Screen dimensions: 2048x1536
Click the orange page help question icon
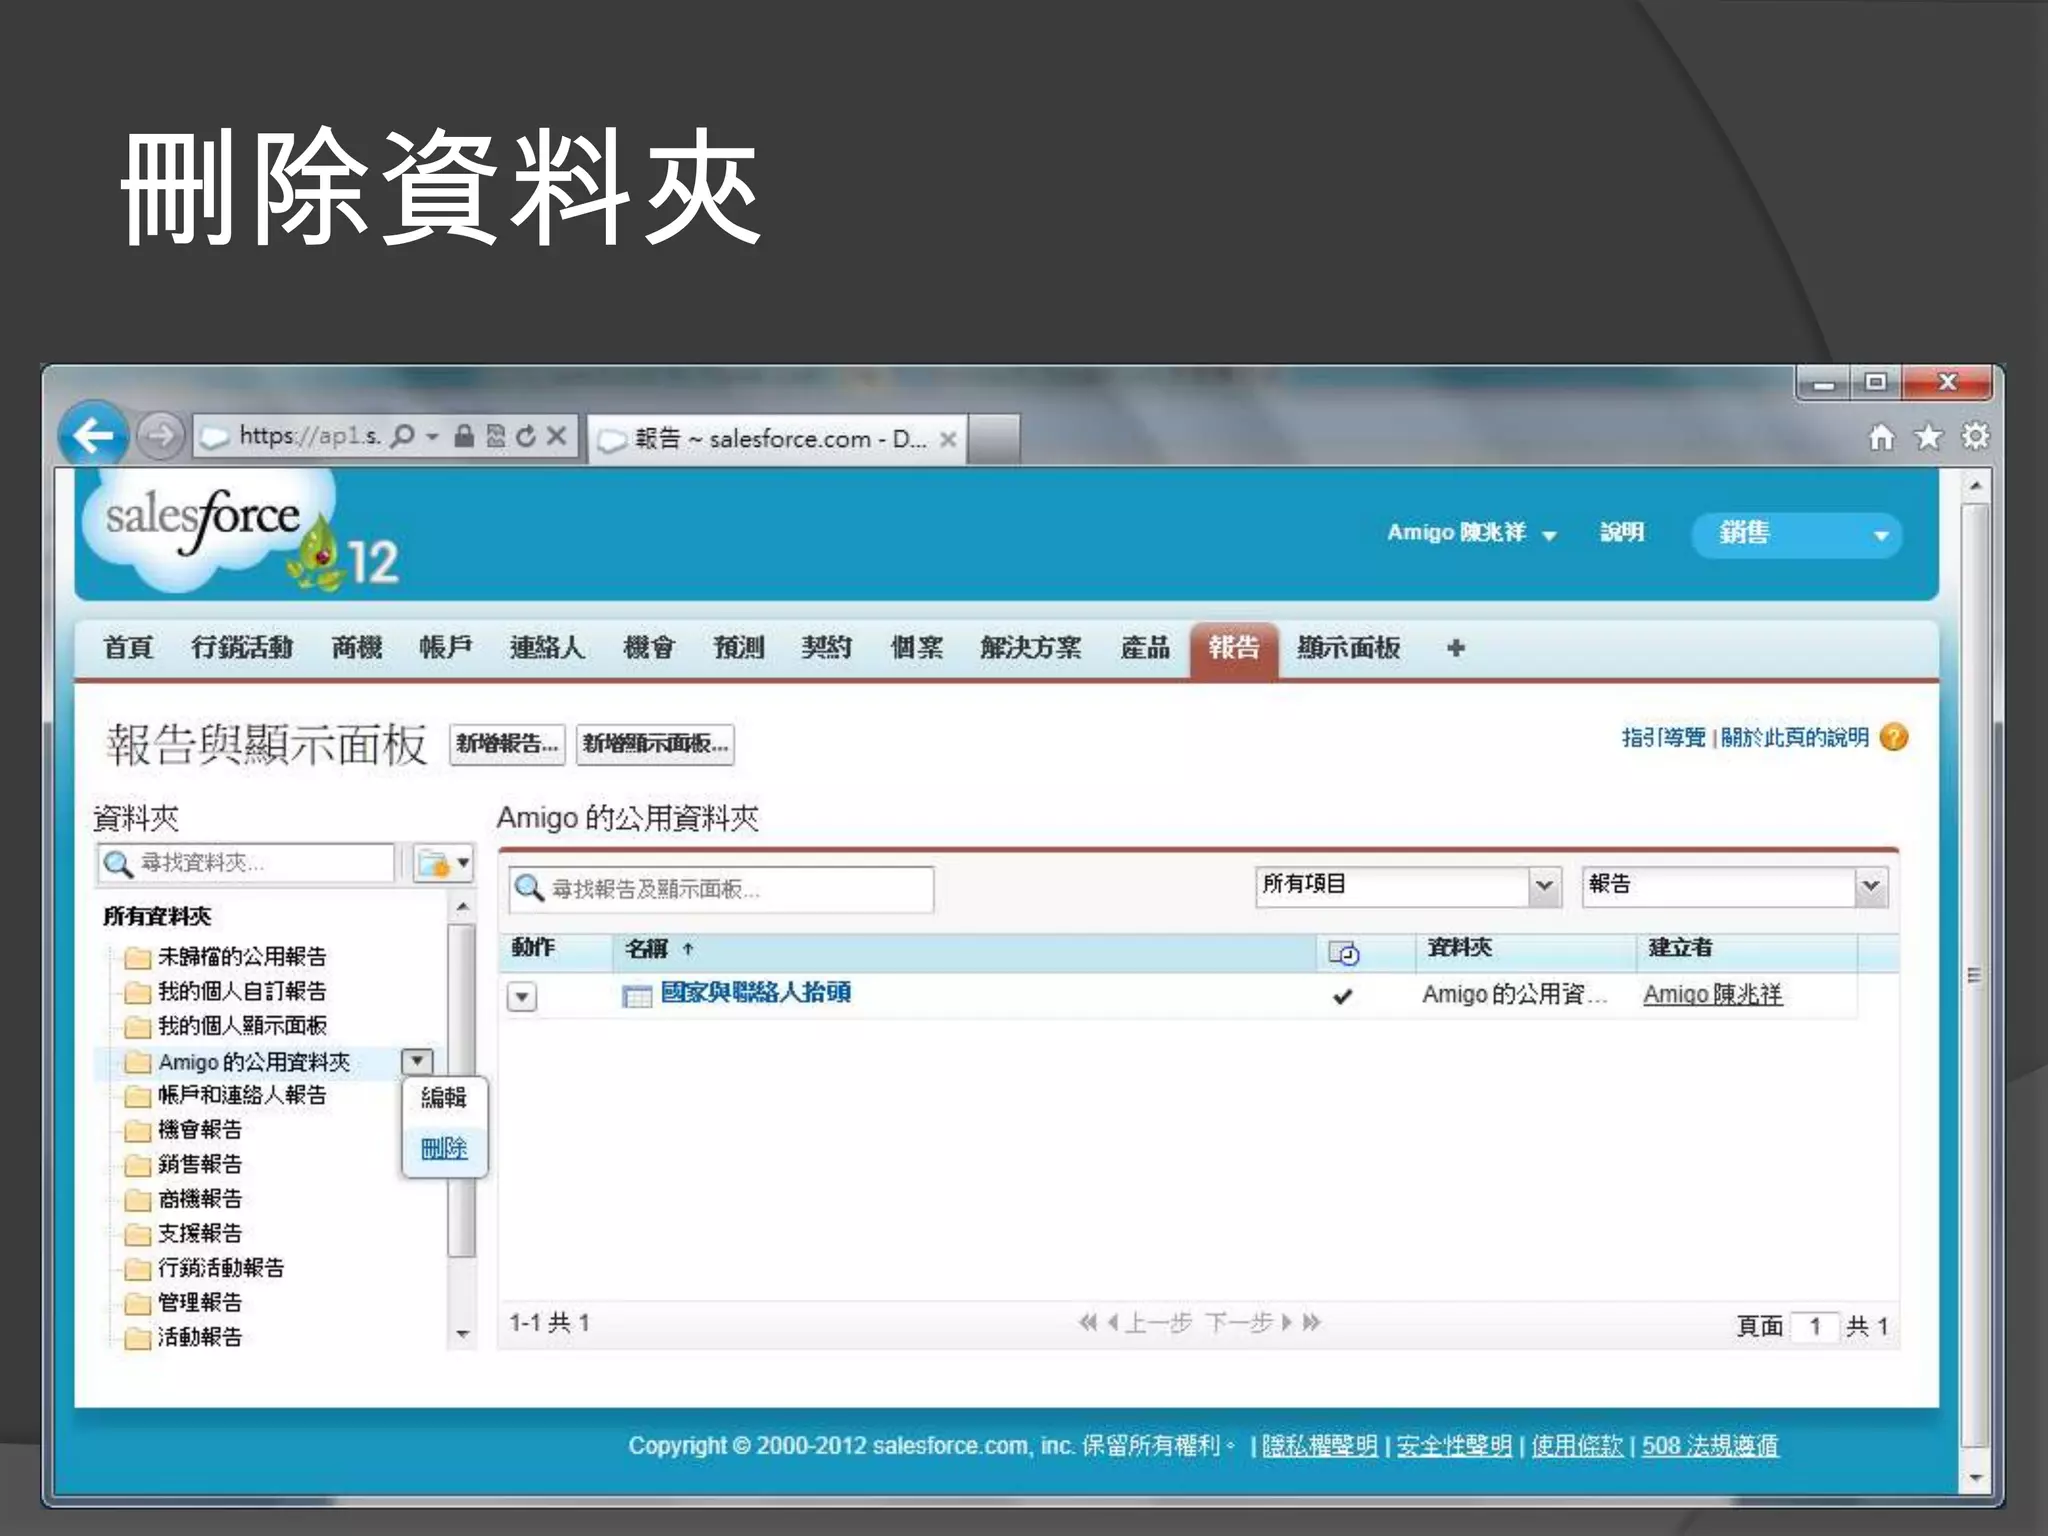[1894, 737]
